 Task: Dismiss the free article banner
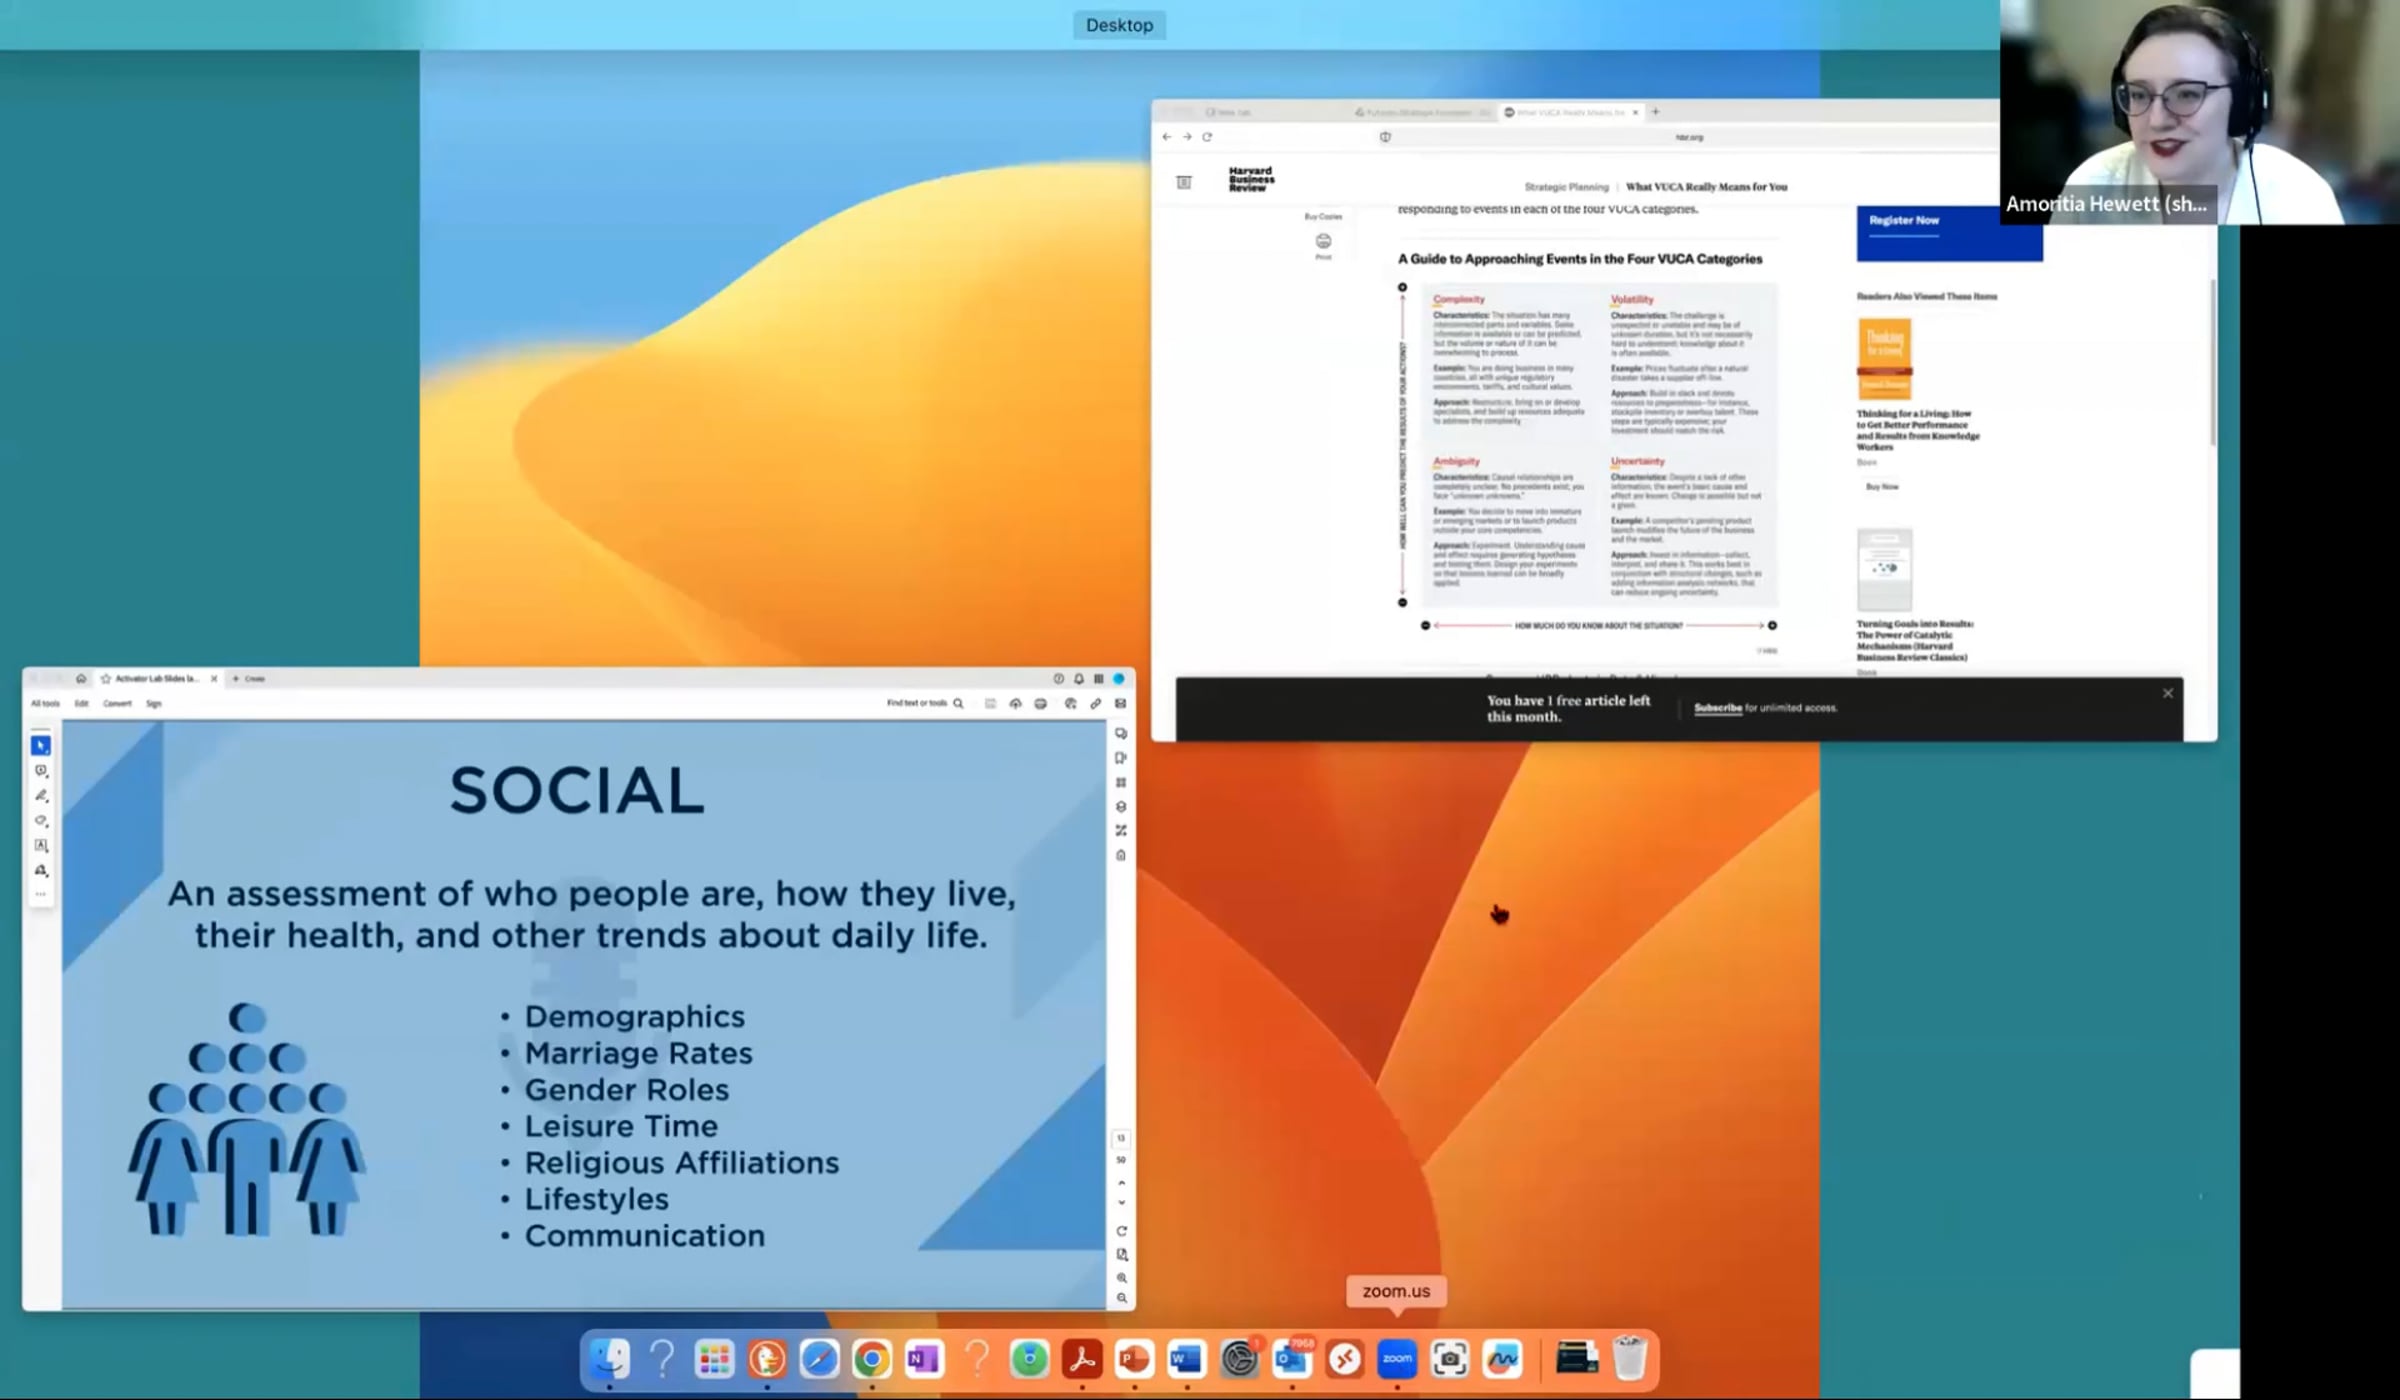[x=2167, y=693]
